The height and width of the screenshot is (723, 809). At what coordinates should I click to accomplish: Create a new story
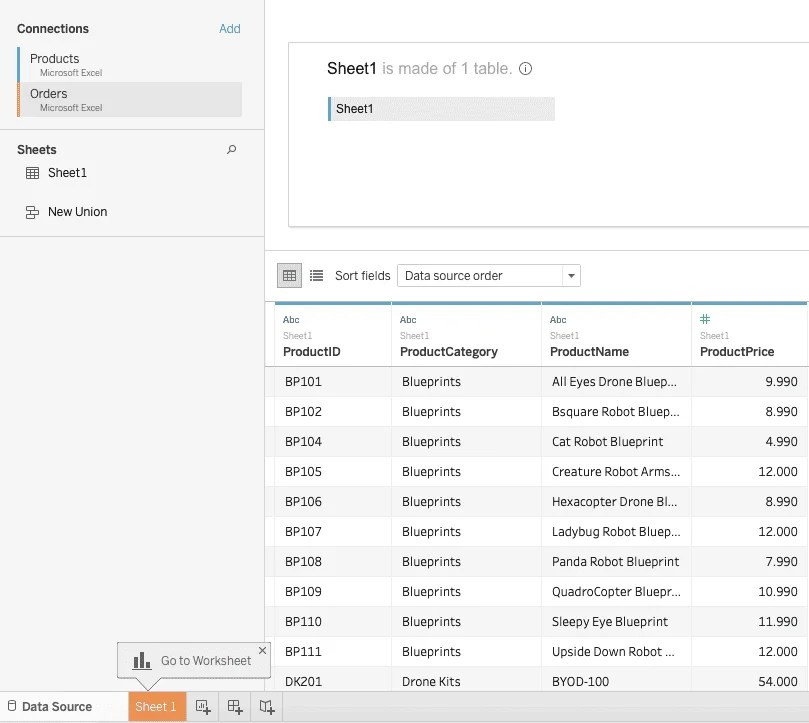click(266, 706)
